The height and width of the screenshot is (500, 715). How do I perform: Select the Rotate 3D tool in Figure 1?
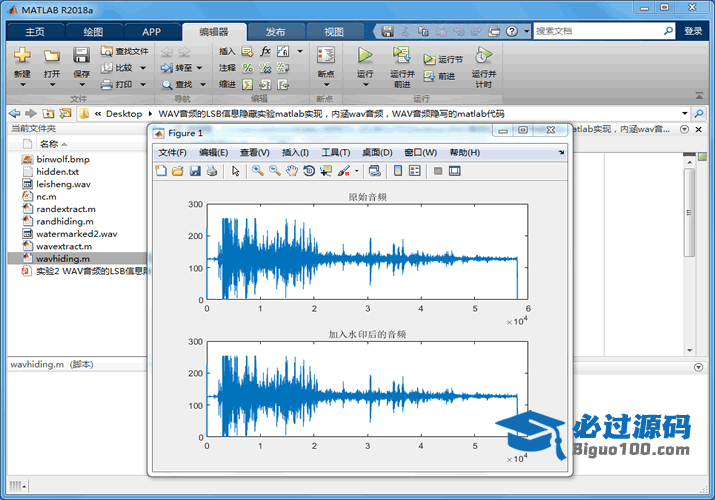(x=309, y=171)
